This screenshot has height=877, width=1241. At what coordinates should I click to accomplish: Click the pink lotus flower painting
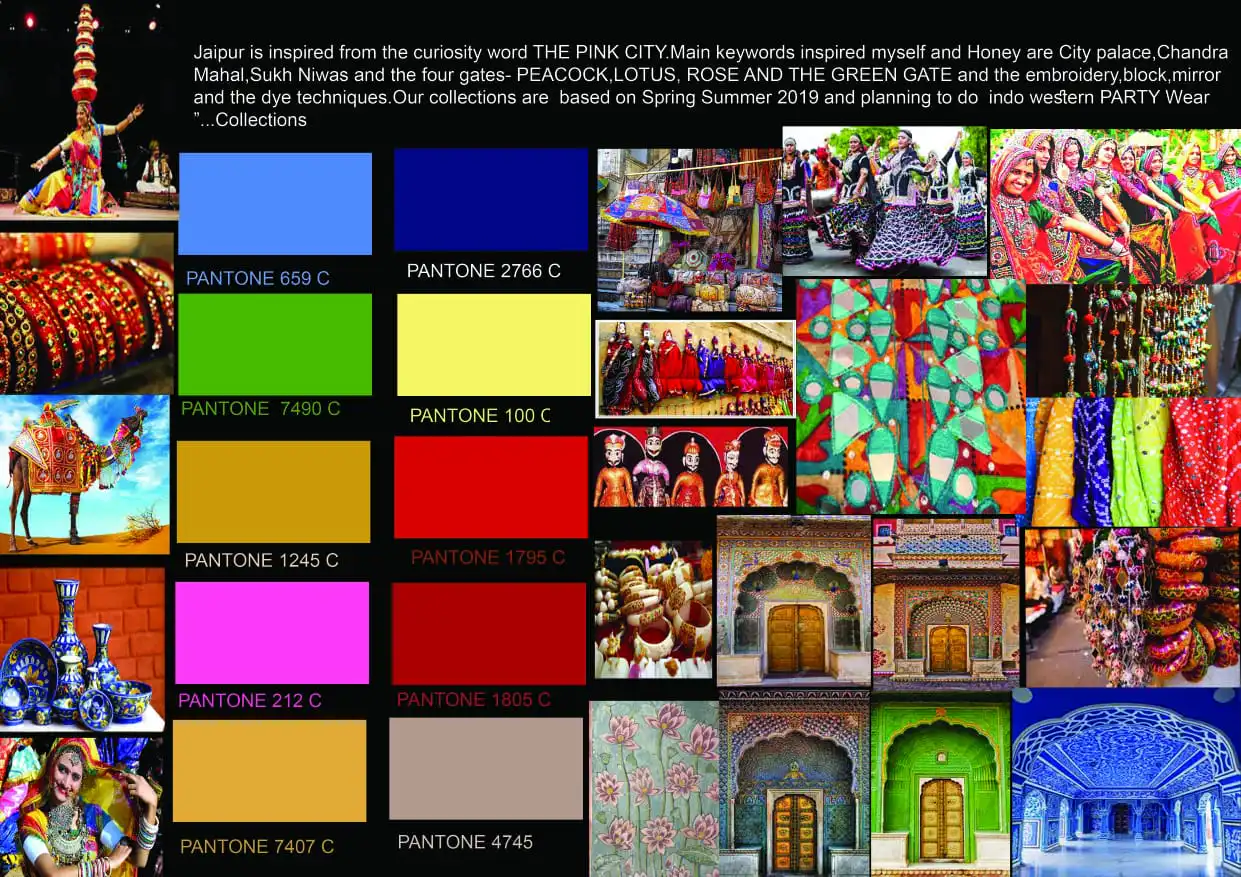(x=654, y=789)
